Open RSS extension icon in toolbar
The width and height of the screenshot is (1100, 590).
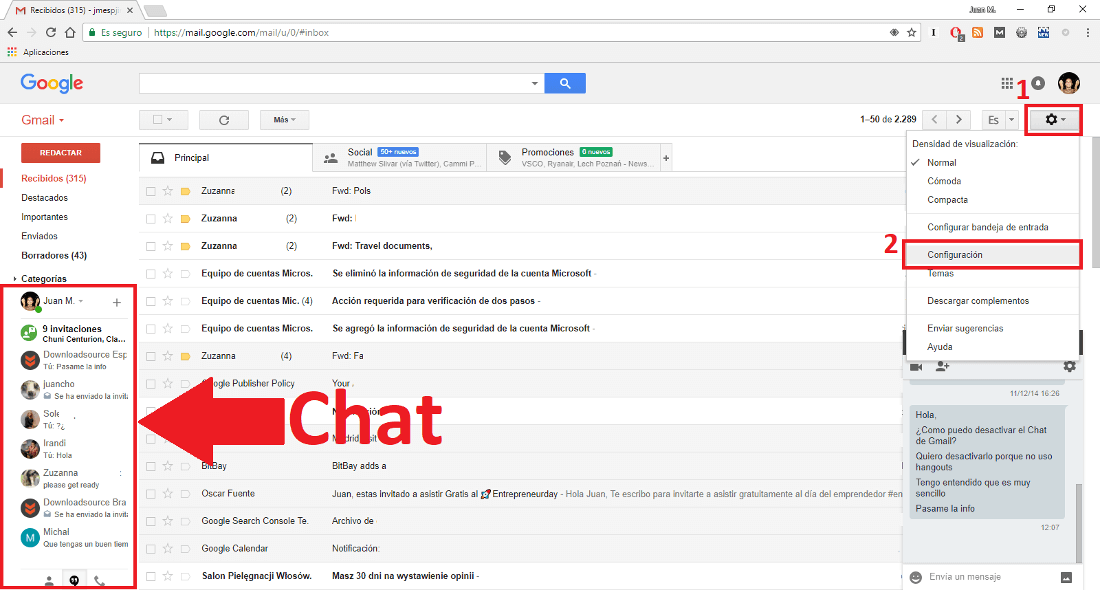[977, 32]
